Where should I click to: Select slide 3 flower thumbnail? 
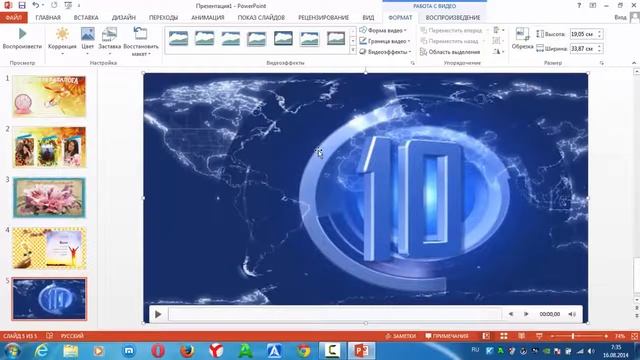(x=49, y=198)
